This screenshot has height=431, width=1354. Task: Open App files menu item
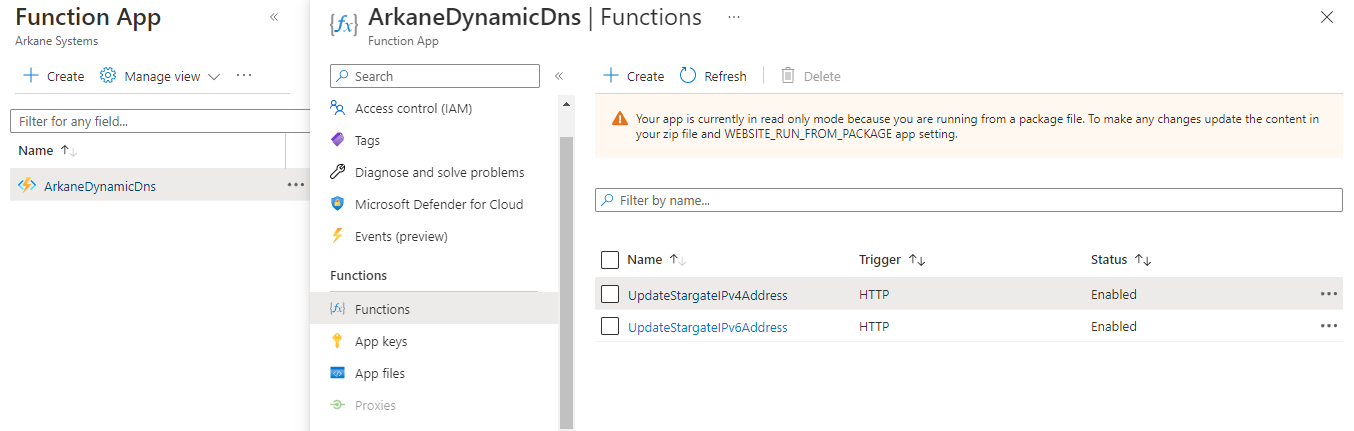point(380,373)
